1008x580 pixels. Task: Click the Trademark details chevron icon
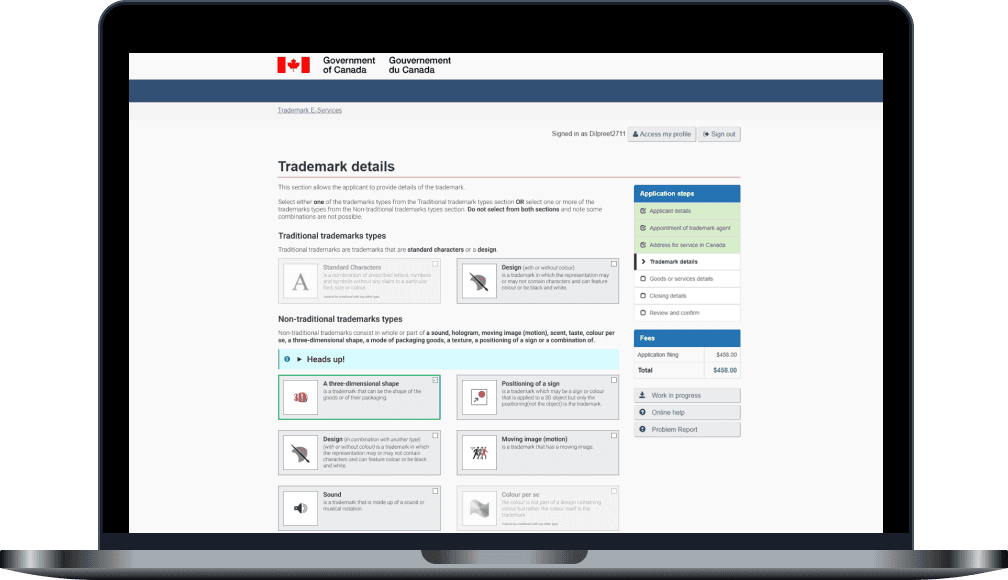pos(643,262)
